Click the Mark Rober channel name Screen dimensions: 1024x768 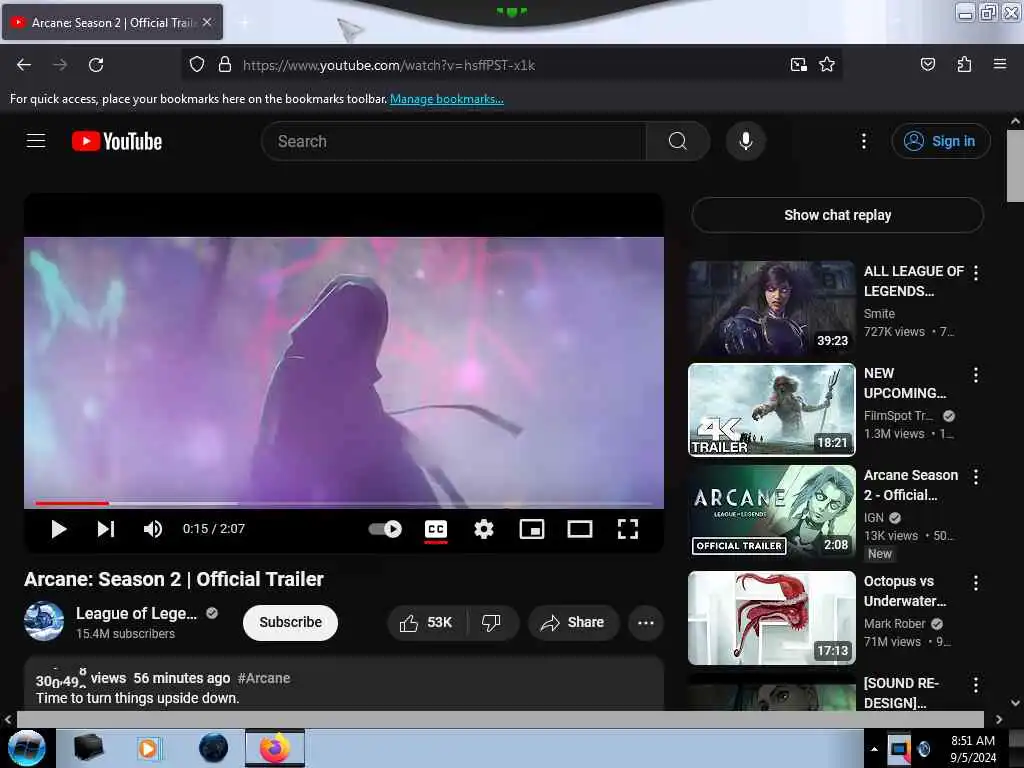894,624
